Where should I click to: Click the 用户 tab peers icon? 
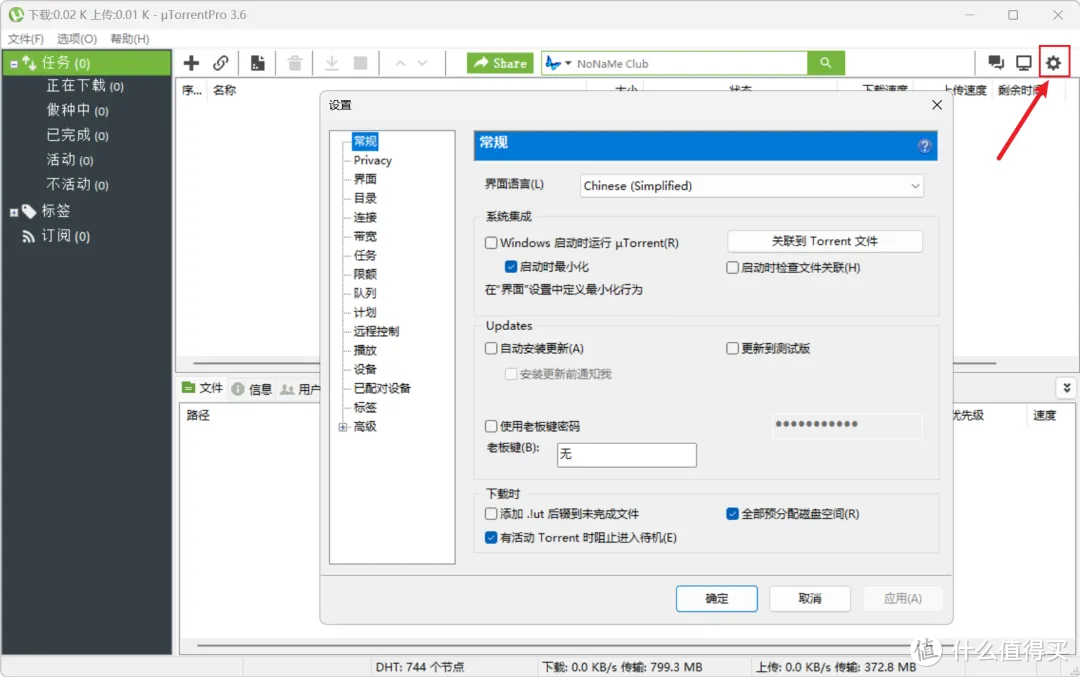click(287, 389)
